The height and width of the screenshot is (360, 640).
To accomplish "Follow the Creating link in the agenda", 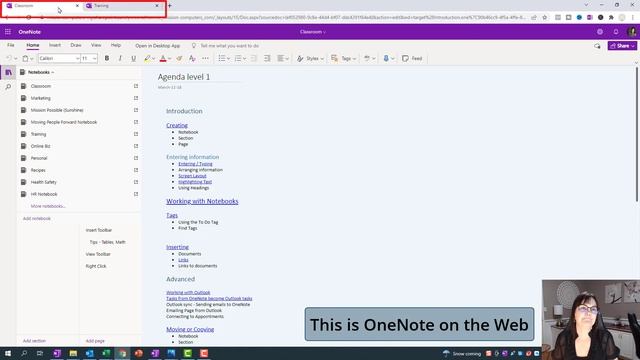I will [x=177, y=125].
